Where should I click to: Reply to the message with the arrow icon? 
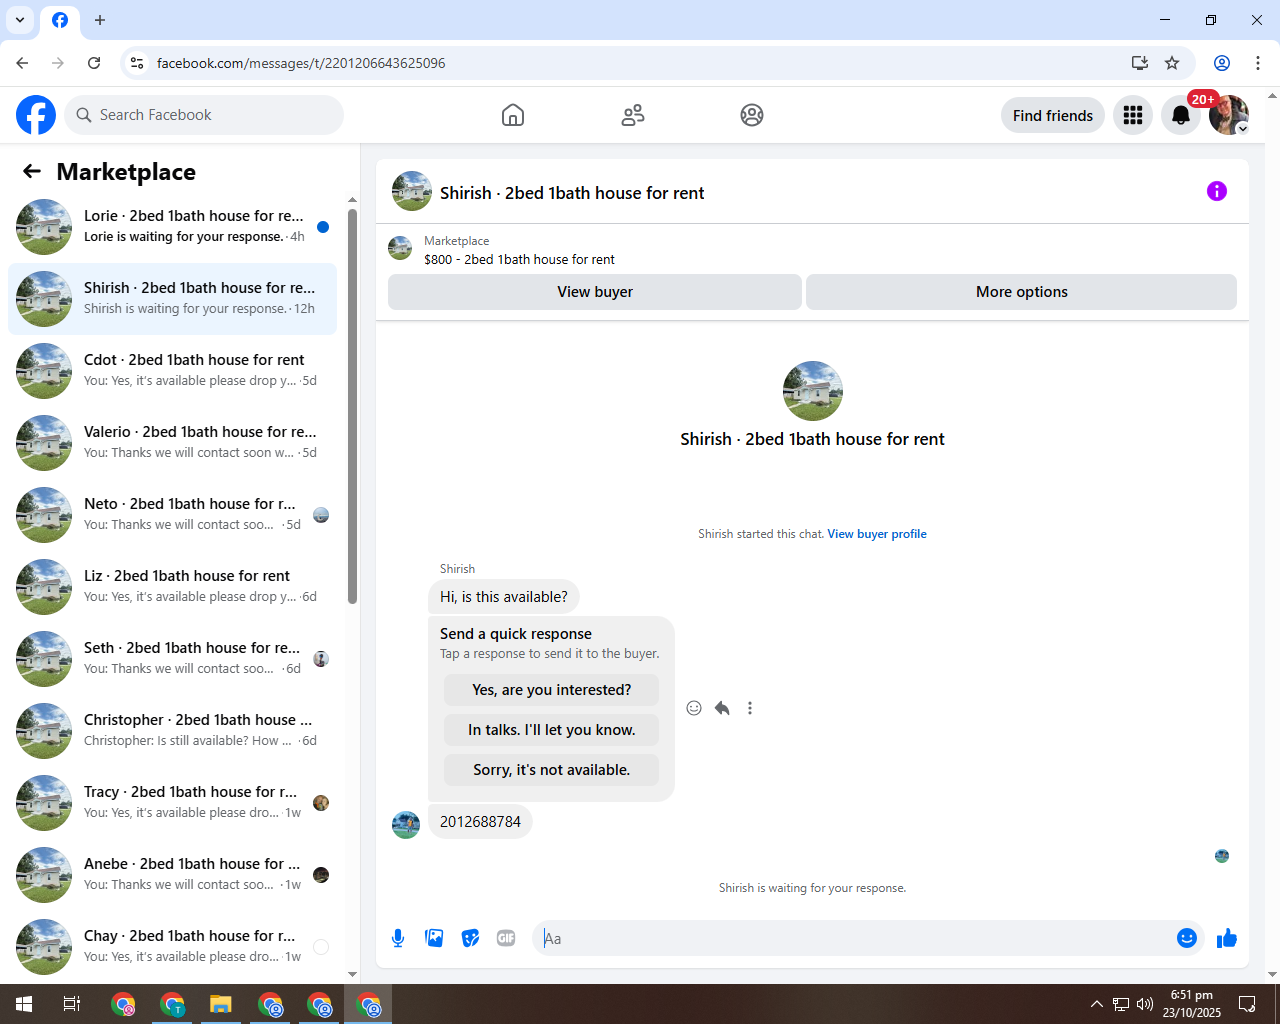(722, 708)
